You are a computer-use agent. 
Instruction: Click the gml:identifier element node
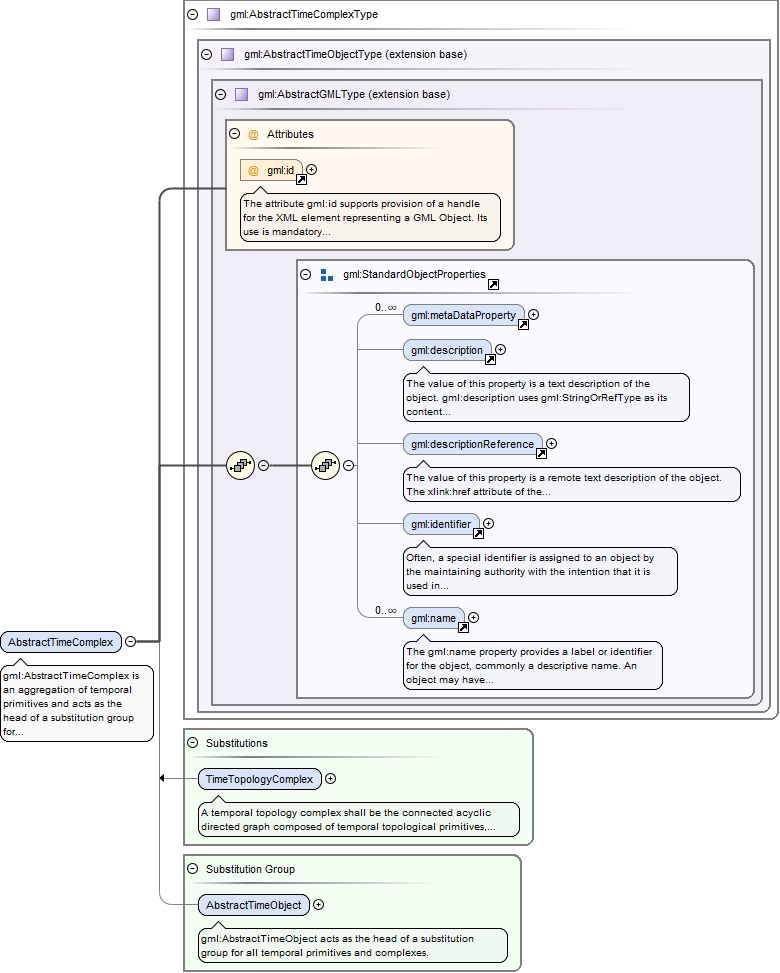click(440, 524)
